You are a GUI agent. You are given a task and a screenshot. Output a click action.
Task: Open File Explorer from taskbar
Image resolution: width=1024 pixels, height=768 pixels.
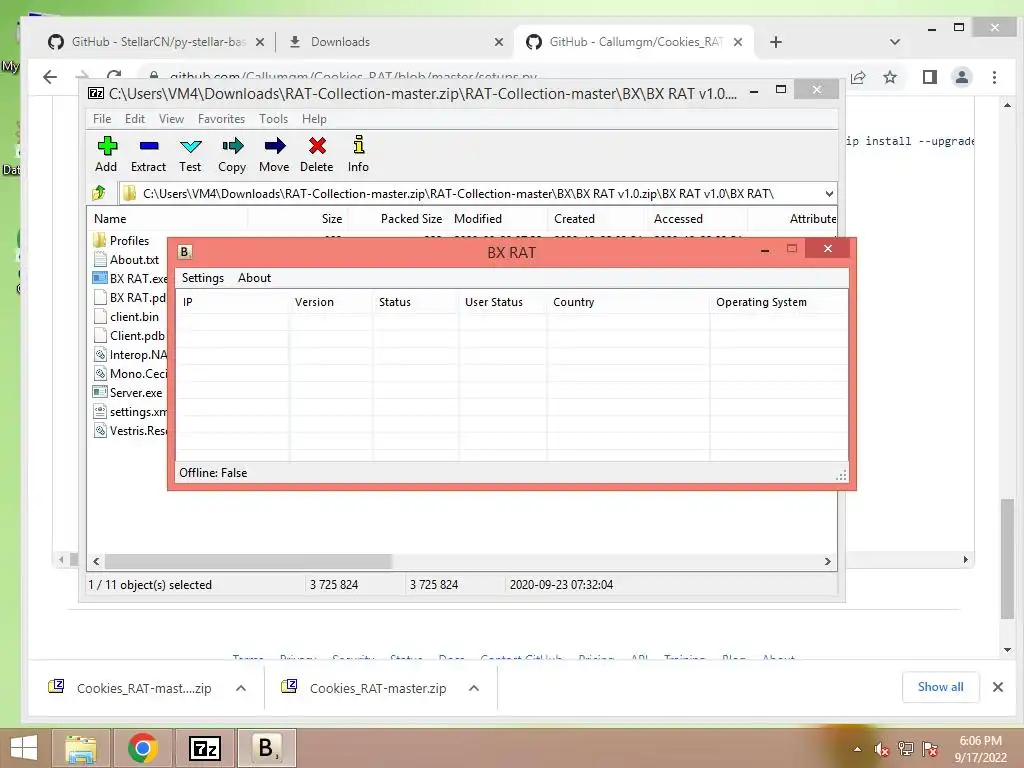(81, 748)
